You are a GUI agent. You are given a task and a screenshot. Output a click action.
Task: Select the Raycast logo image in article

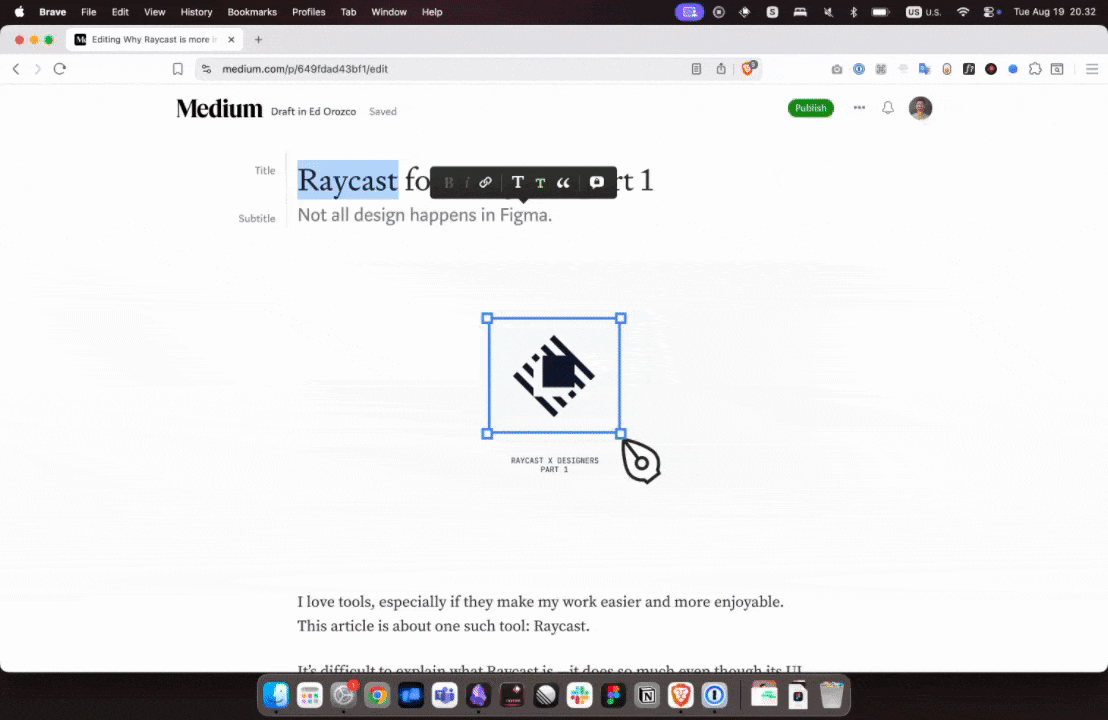point(554,376)
